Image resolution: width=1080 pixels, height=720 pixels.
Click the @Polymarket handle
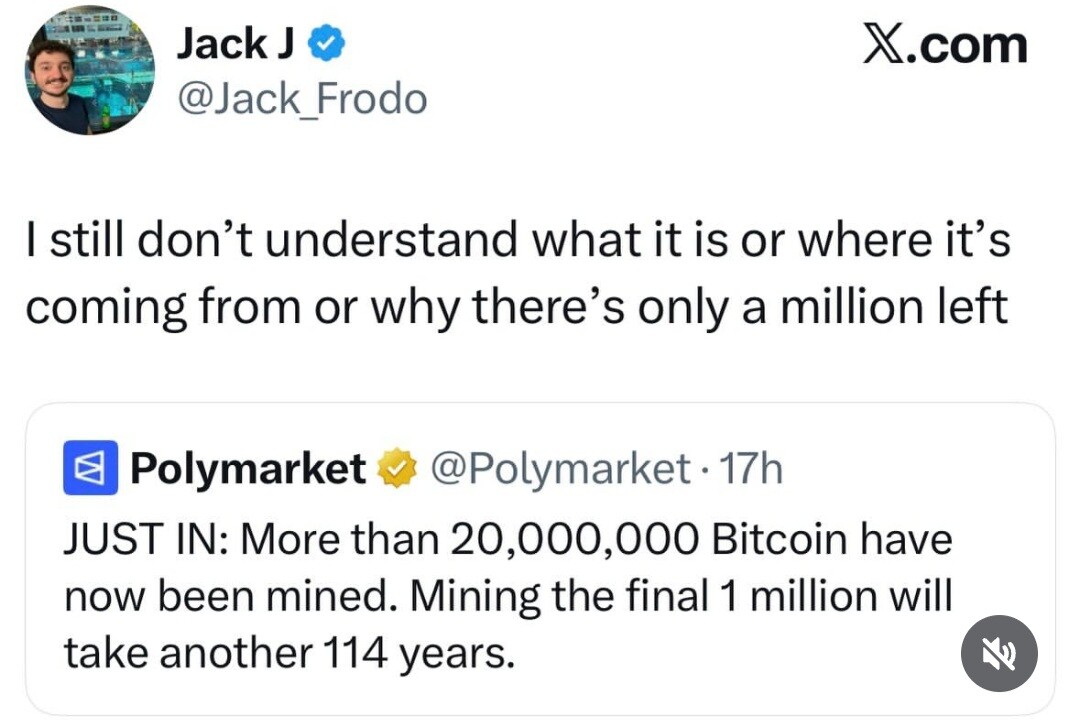pos(559,468)
